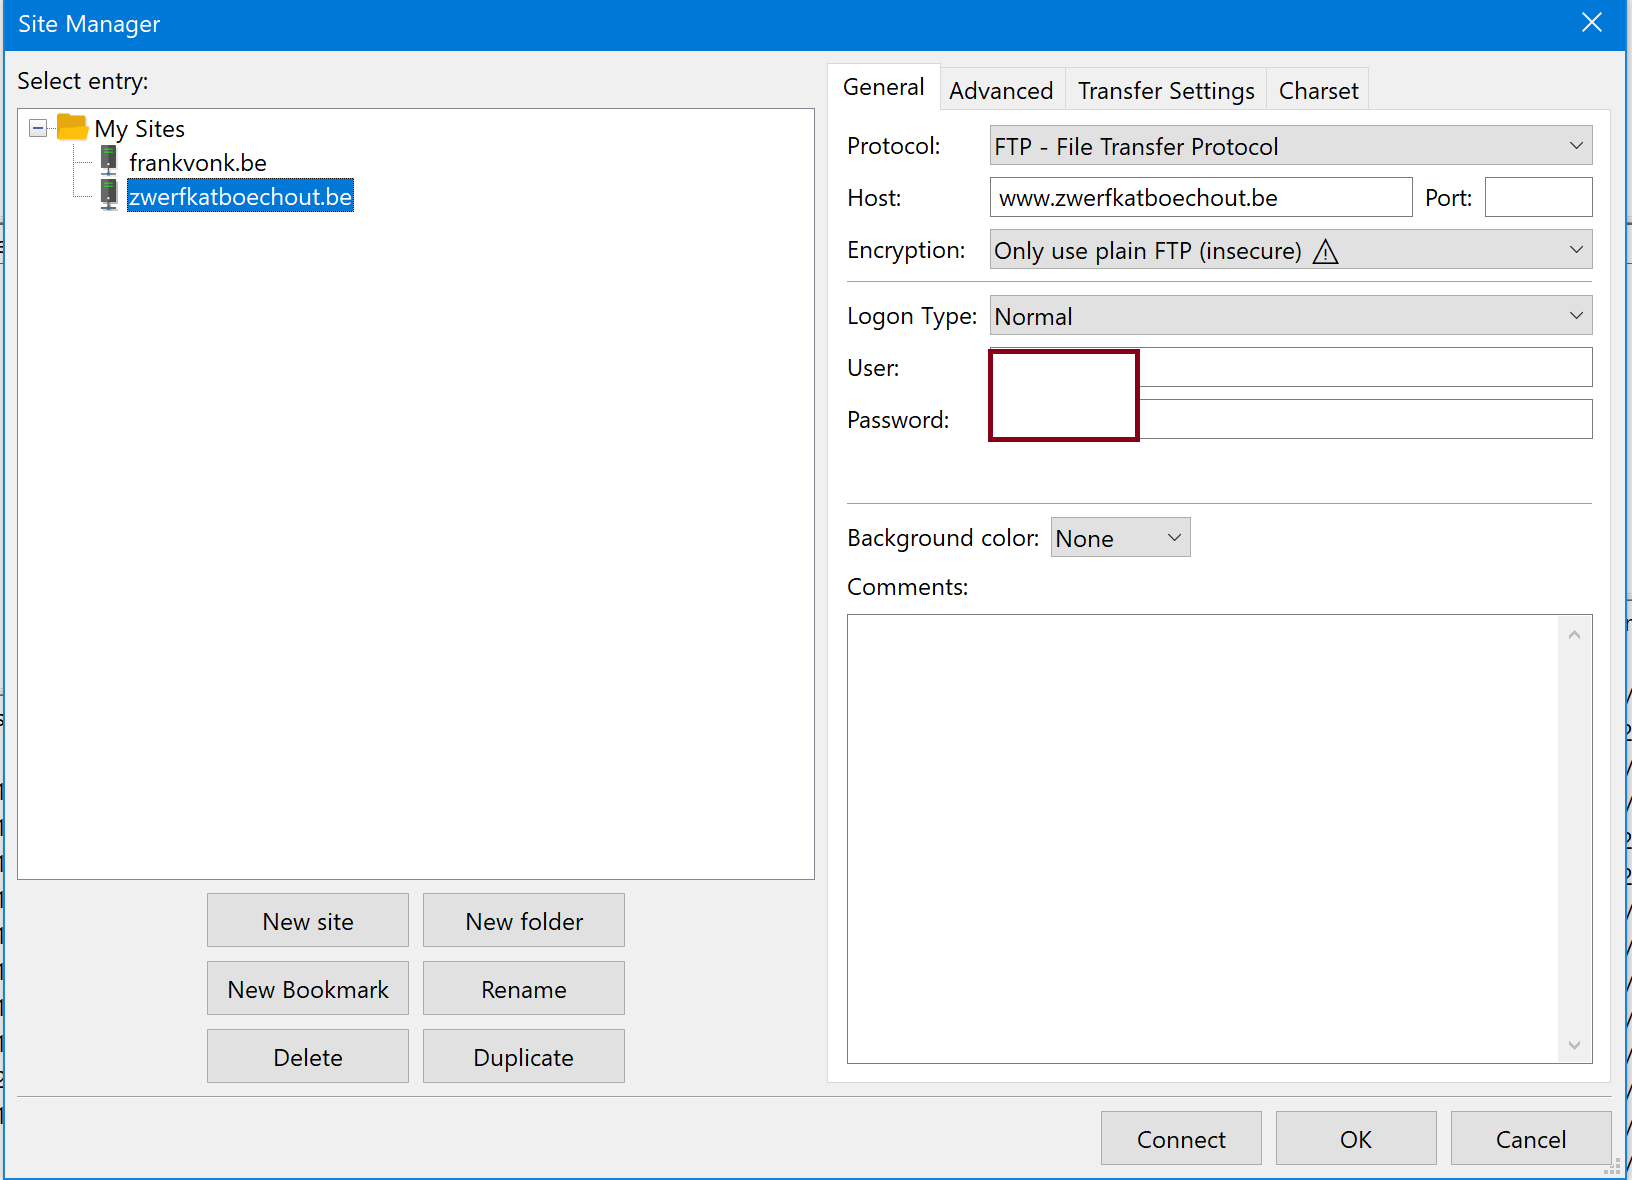The image size is (1632, 1180).
Task: Open the Protocol dropdown
Action: 1291,146
